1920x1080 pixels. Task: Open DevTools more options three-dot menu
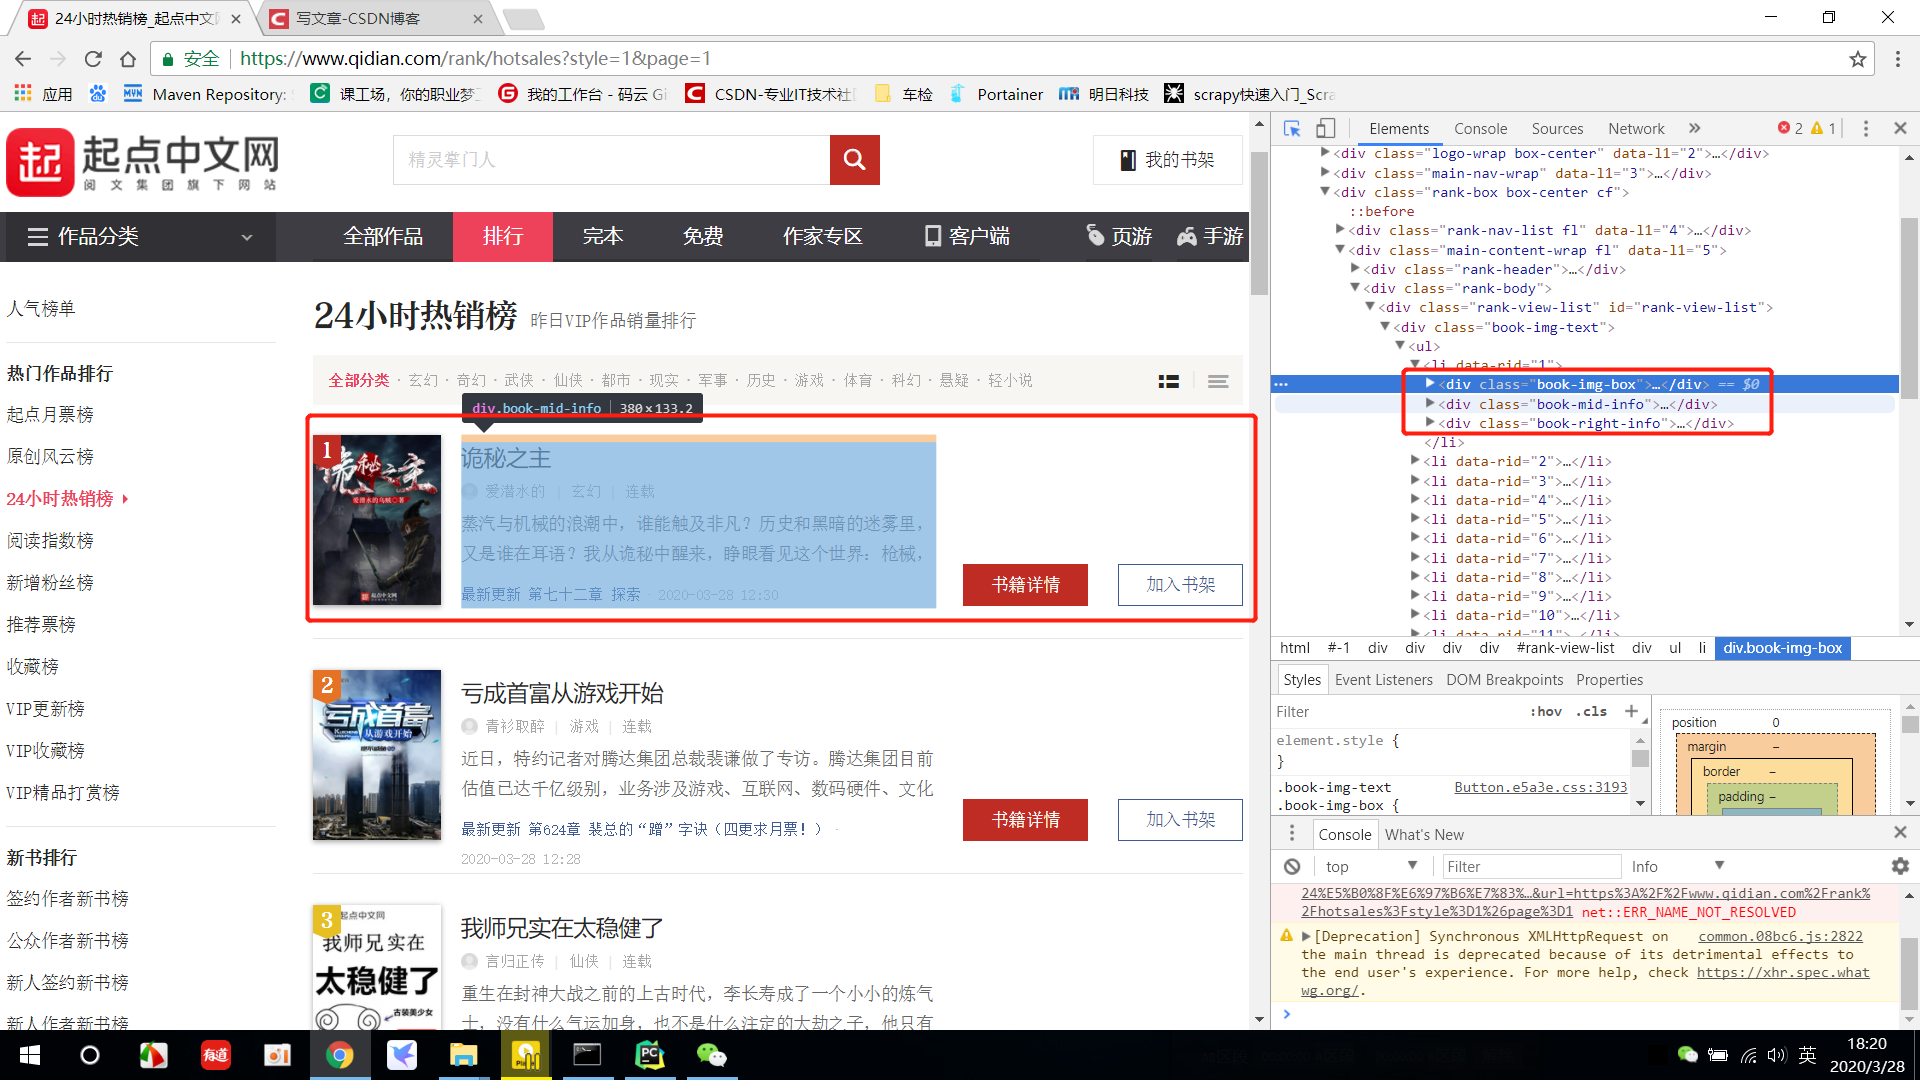[x=1865, y=128]
